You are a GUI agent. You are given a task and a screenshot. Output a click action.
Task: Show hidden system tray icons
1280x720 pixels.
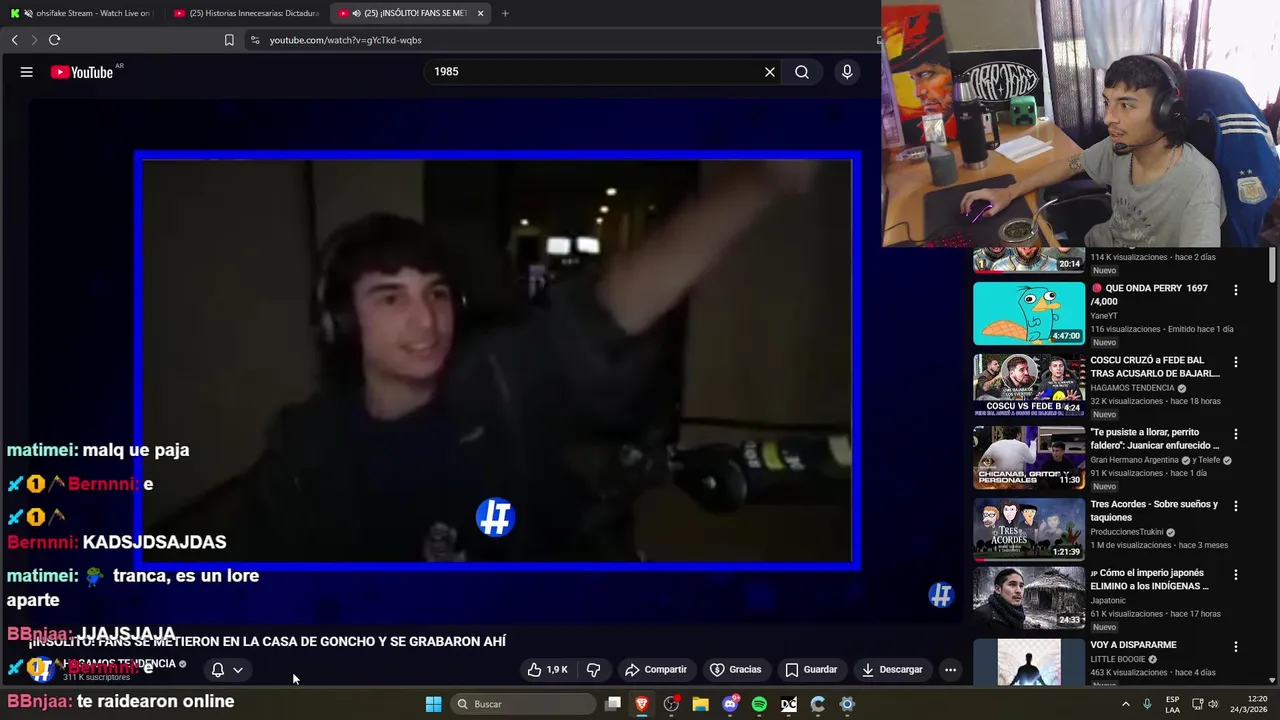click(1126, 704)
